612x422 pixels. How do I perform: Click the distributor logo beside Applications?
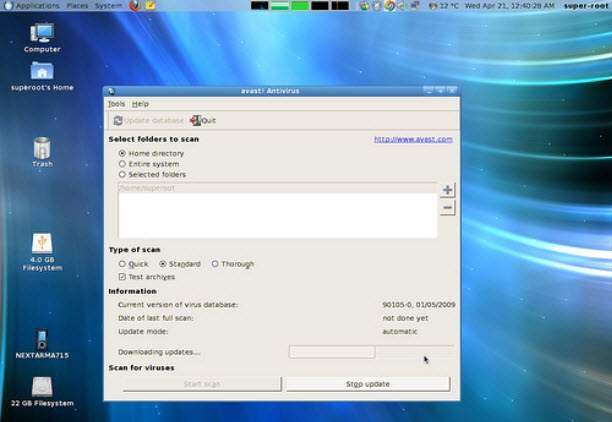[x=8, y=5]
